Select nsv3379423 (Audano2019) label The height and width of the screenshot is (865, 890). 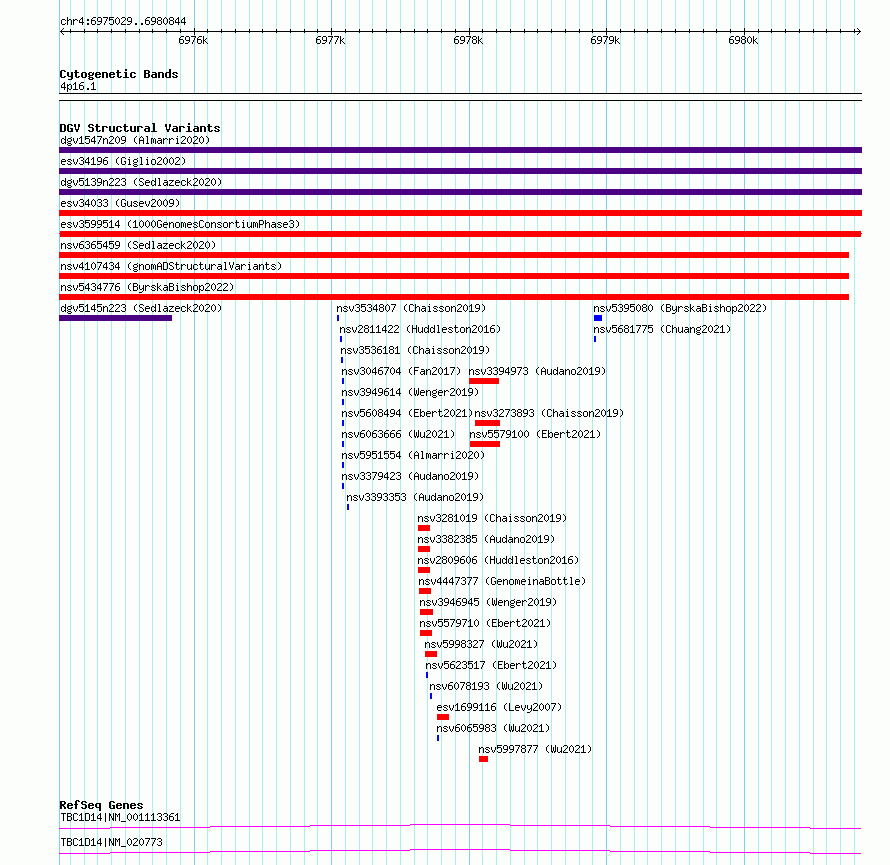coord(410,476)
